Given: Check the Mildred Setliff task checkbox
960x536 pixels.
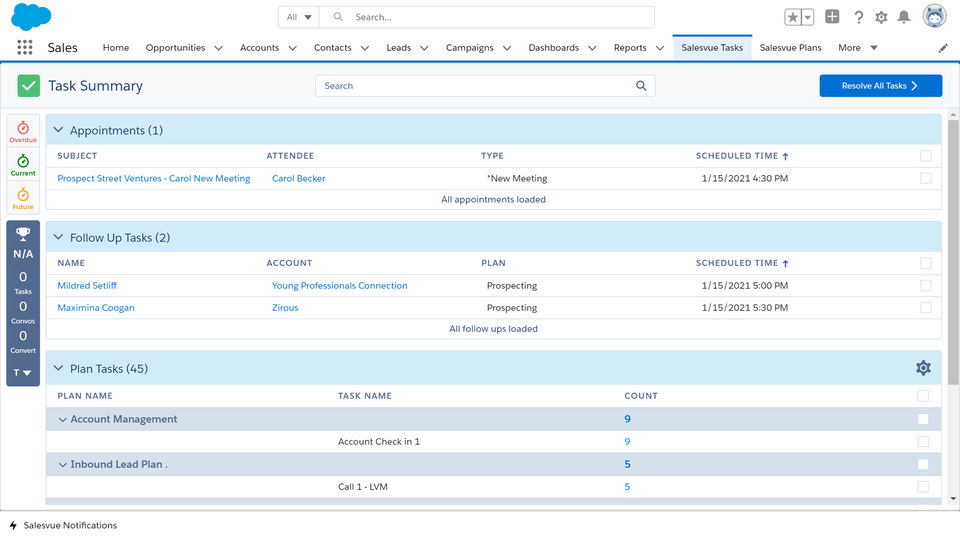Looking at the screenshot, I should (925, 285).
